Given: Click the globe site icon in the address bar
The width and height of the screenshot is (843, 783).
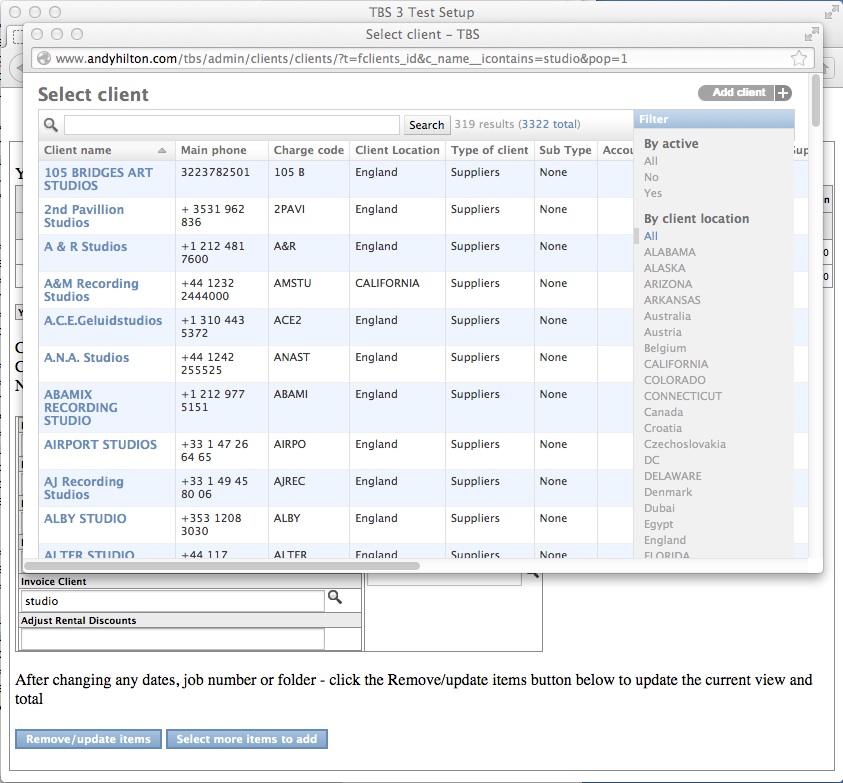Looking at the screenshot, I should click(44, 58).
